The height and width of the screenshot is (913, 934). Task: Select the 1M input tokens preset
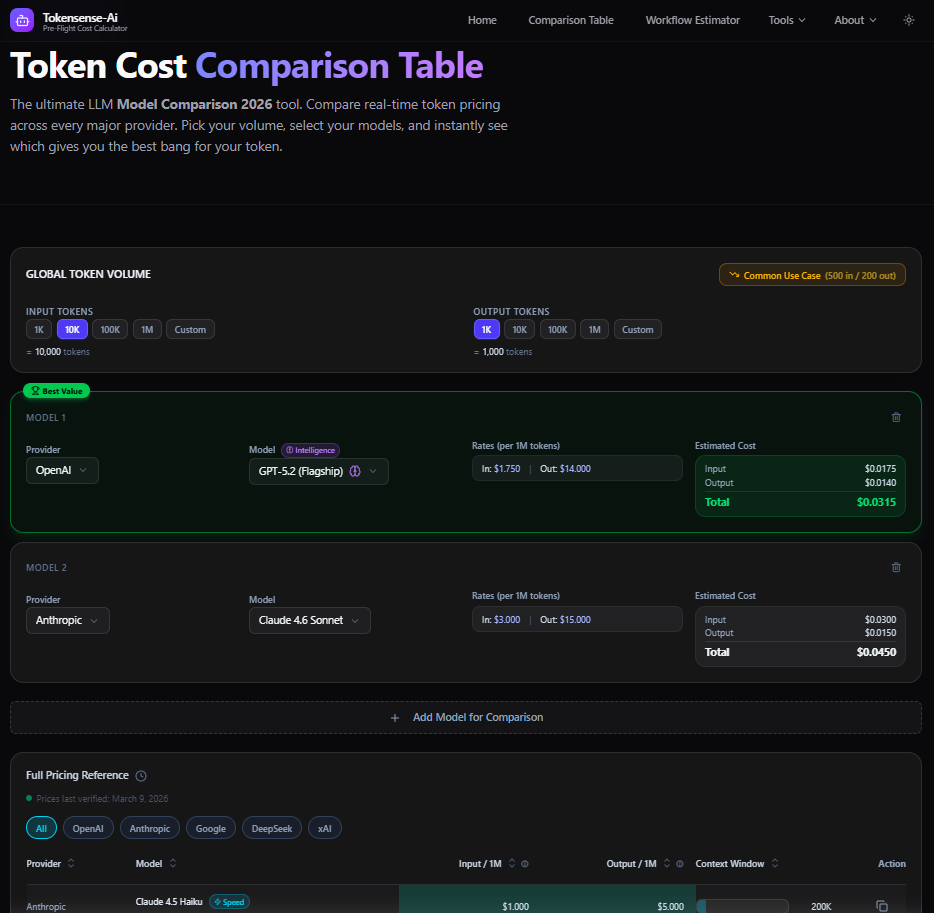(147, 329)
